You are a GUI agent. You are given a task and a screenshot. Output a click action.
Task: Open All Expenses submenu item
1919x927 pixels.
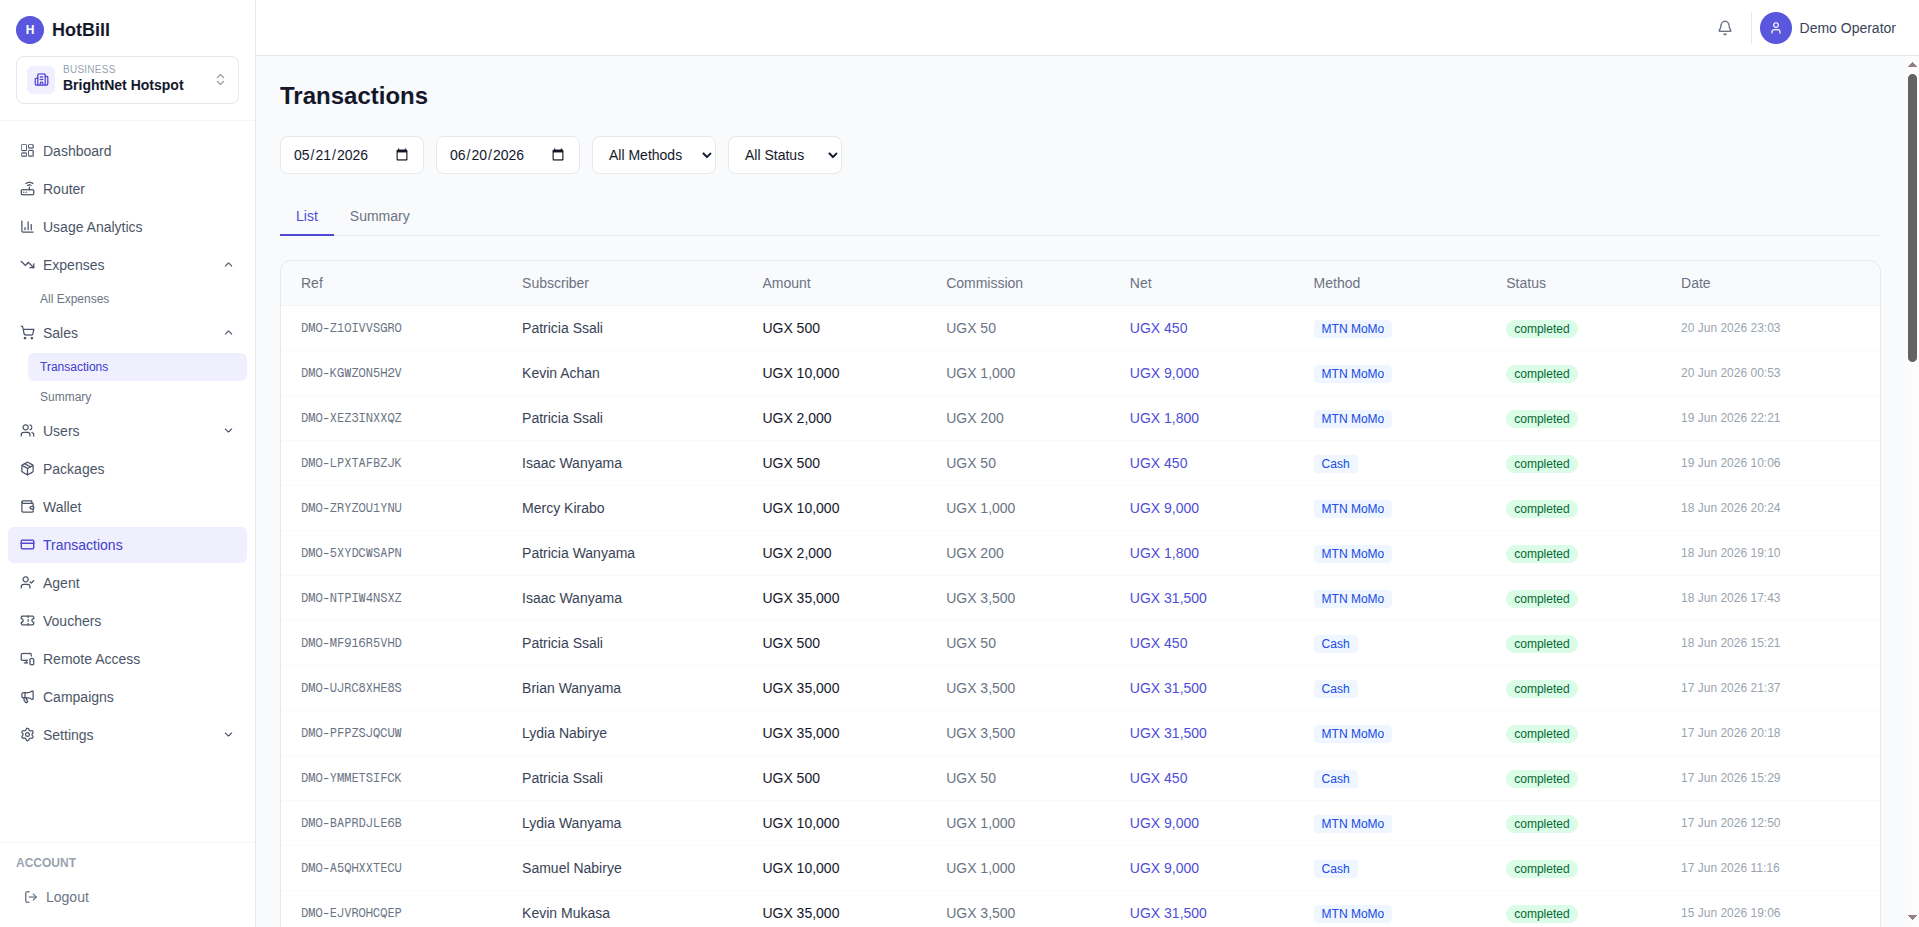tap(137, 299)
